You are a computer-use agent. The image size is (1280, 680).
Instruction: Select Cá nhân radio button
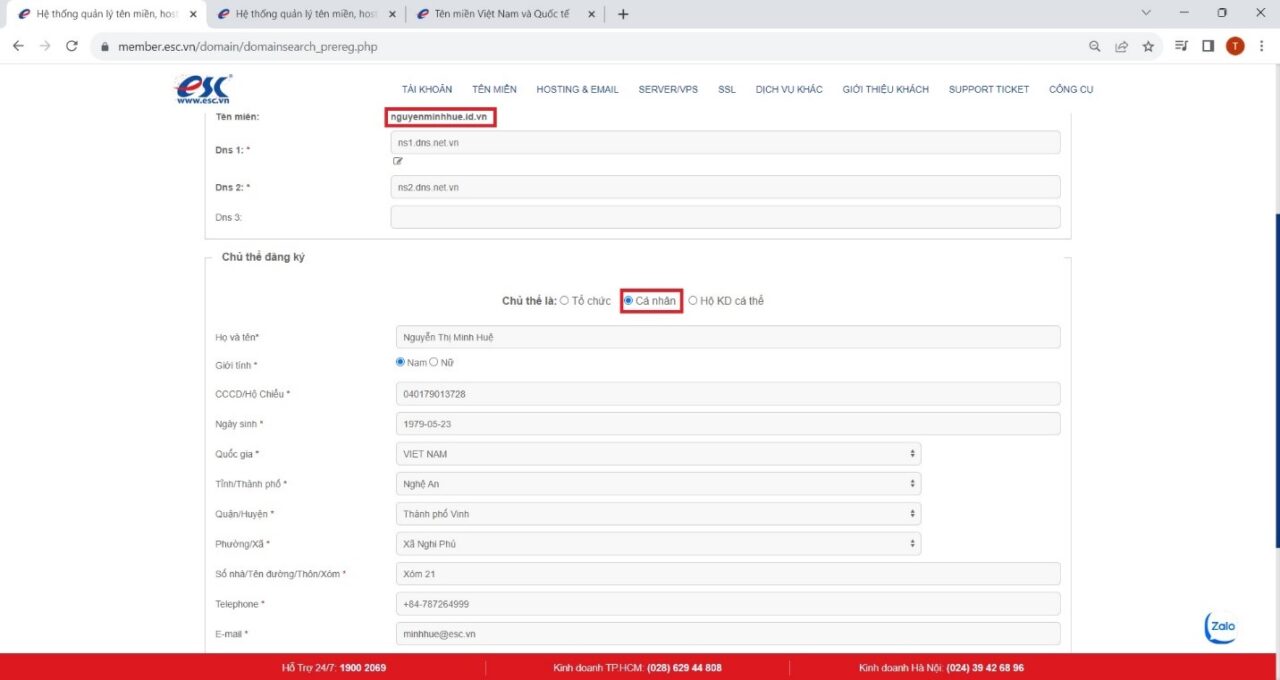pos(628,300)
